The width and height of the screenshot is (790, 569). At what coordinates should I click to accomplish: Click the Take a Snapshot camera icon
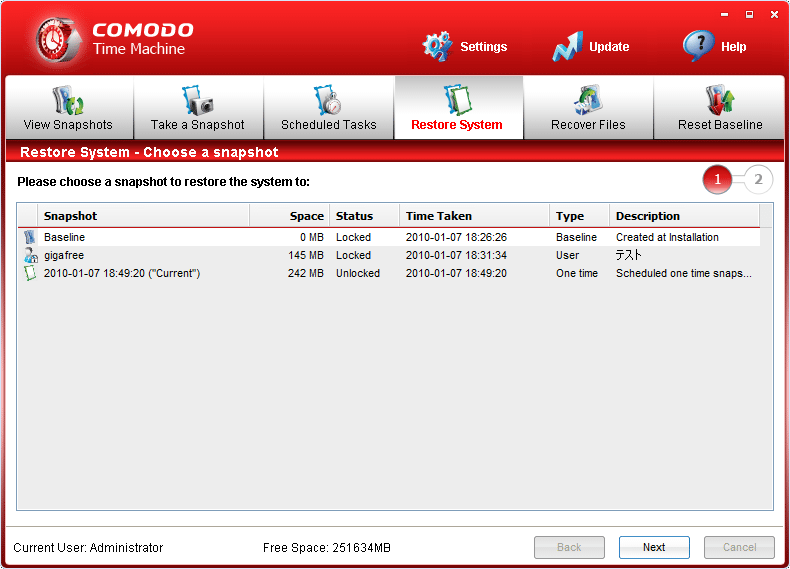point(198,100)
